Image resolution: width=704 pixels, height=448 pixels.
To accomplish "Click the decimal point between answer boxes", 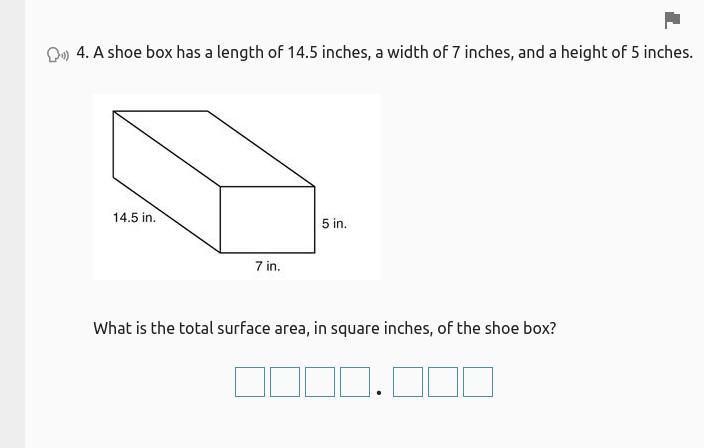I will [x=379, y=393].
